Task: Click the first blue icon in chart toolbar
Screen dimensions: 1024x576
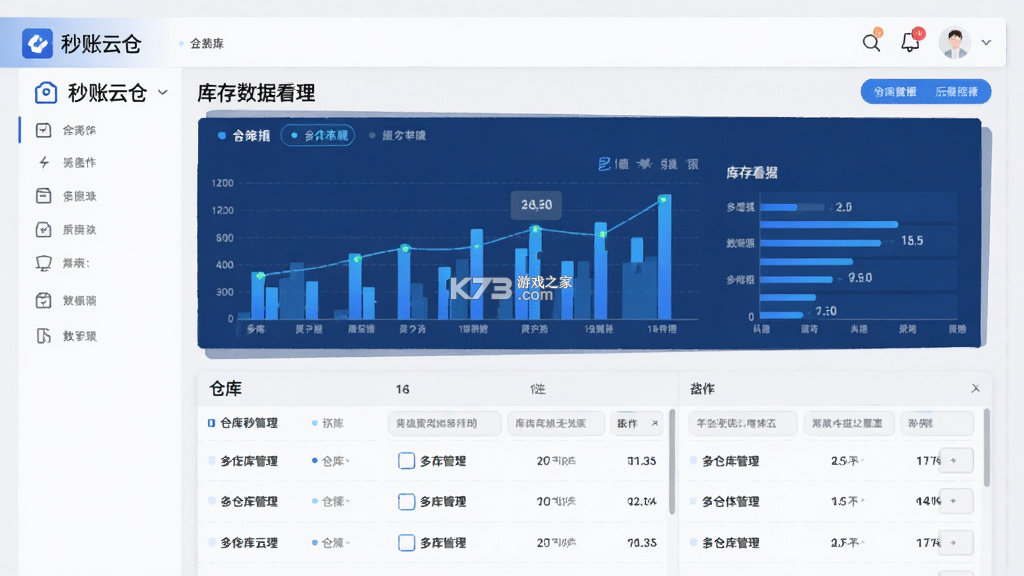Action: click(605, 163)
